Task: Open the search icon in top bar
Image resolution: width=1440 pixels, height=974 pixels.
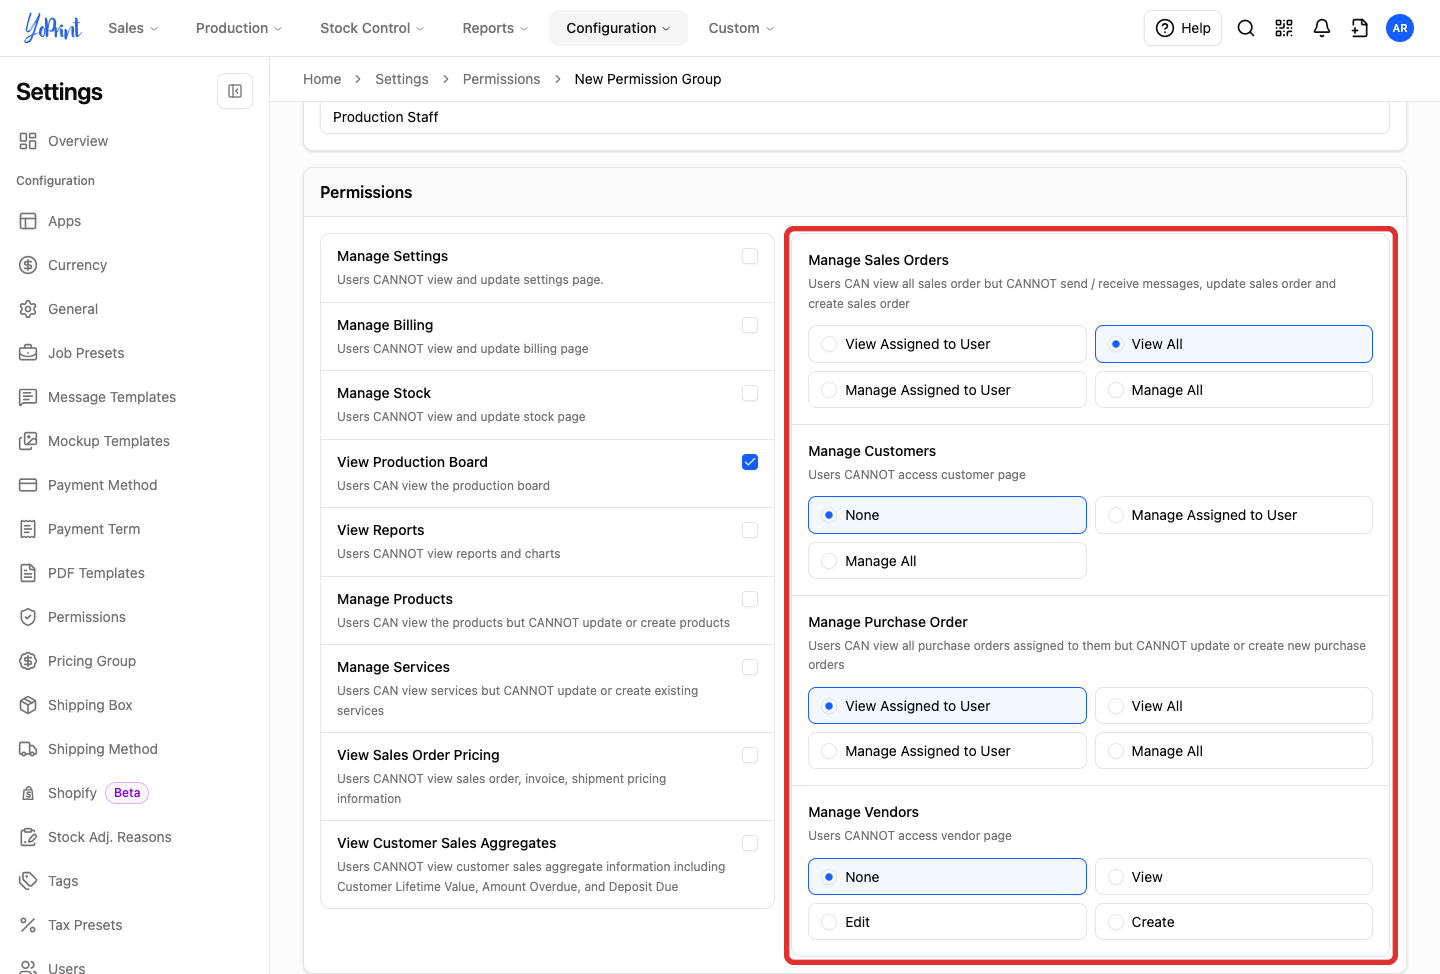Action: 1246,28
